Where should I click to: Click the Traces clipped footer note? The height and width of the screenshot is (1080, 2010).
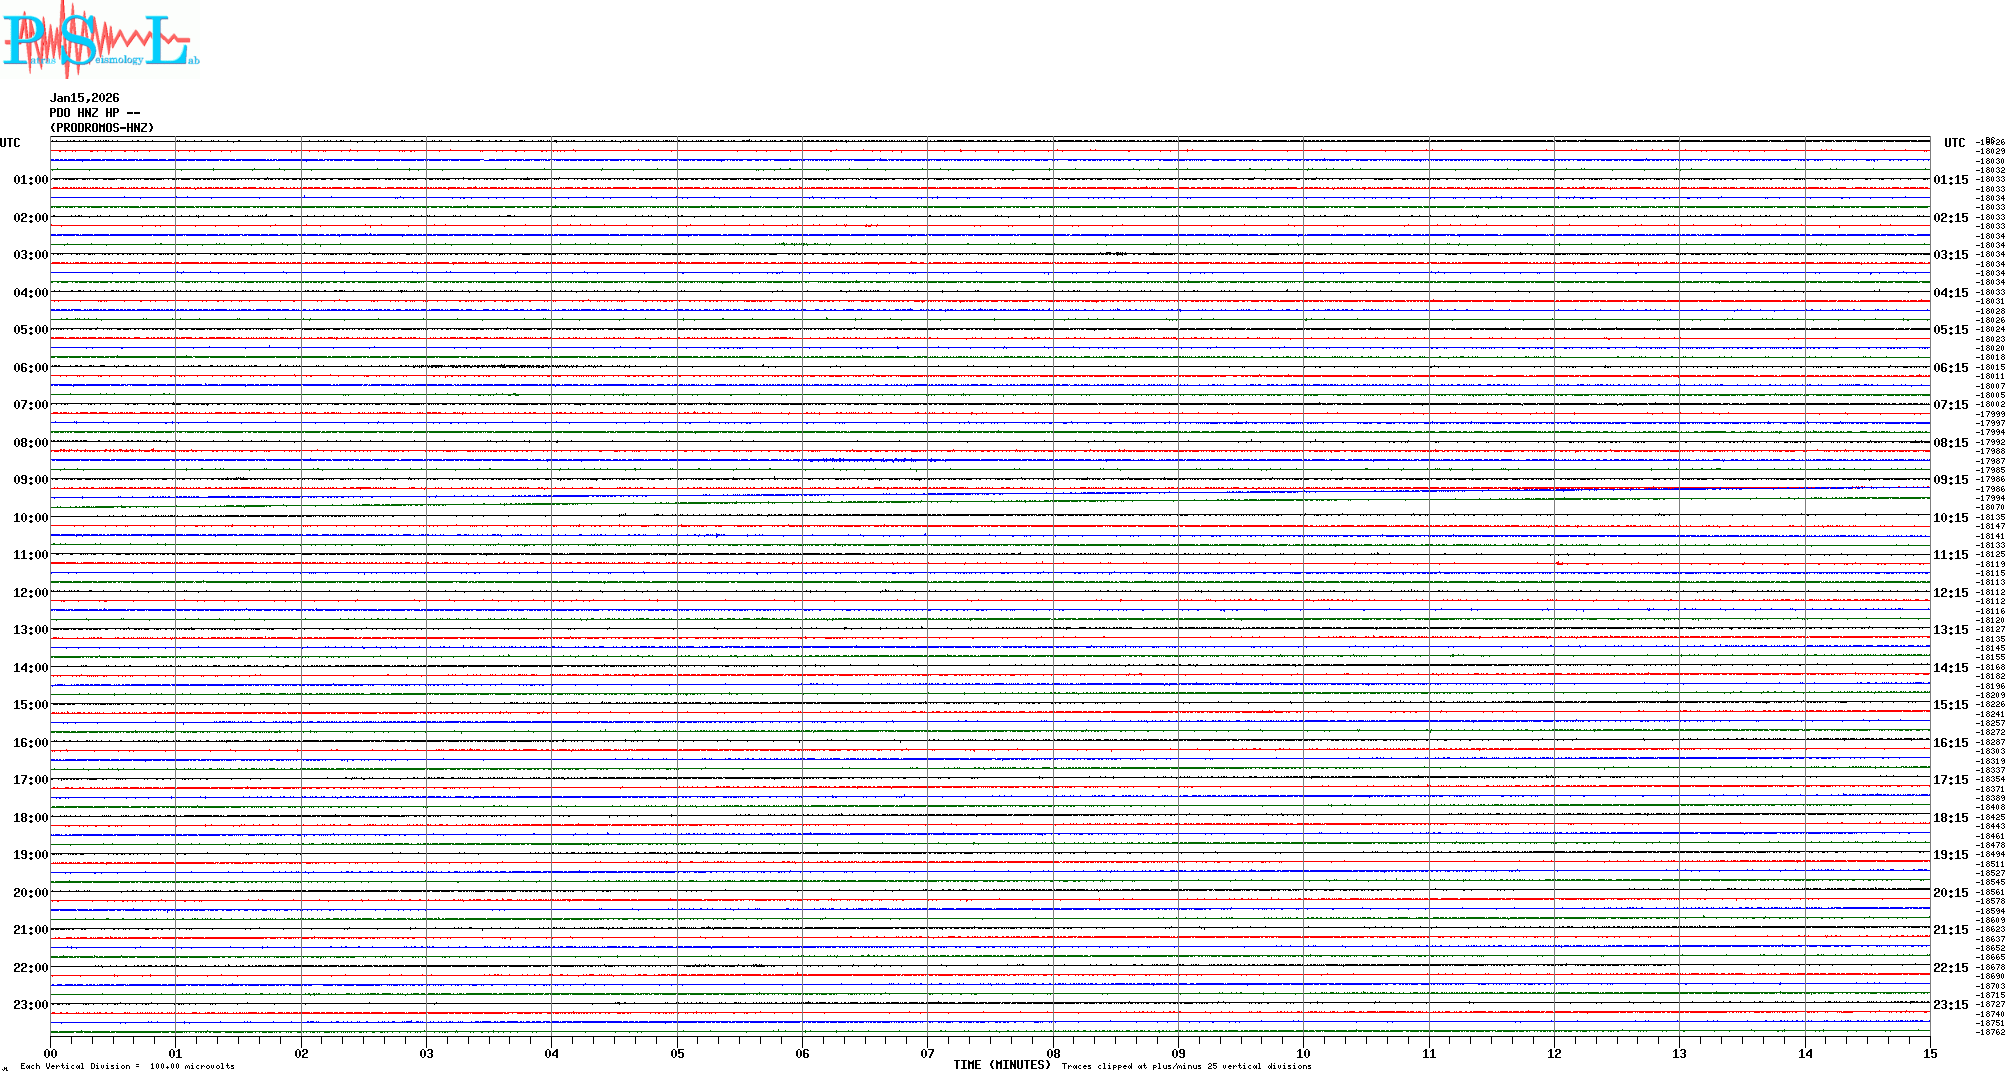pyautogui.click(x=1186, y=1066)
